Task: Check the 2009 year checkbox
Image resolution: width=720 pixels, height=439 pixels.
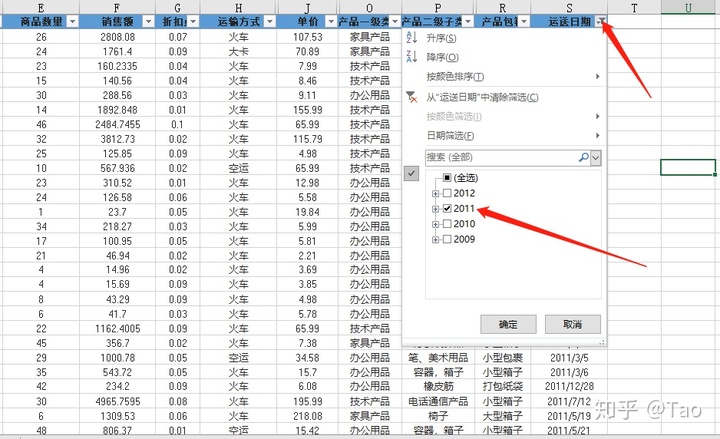Action: click(x=447, y=239)
